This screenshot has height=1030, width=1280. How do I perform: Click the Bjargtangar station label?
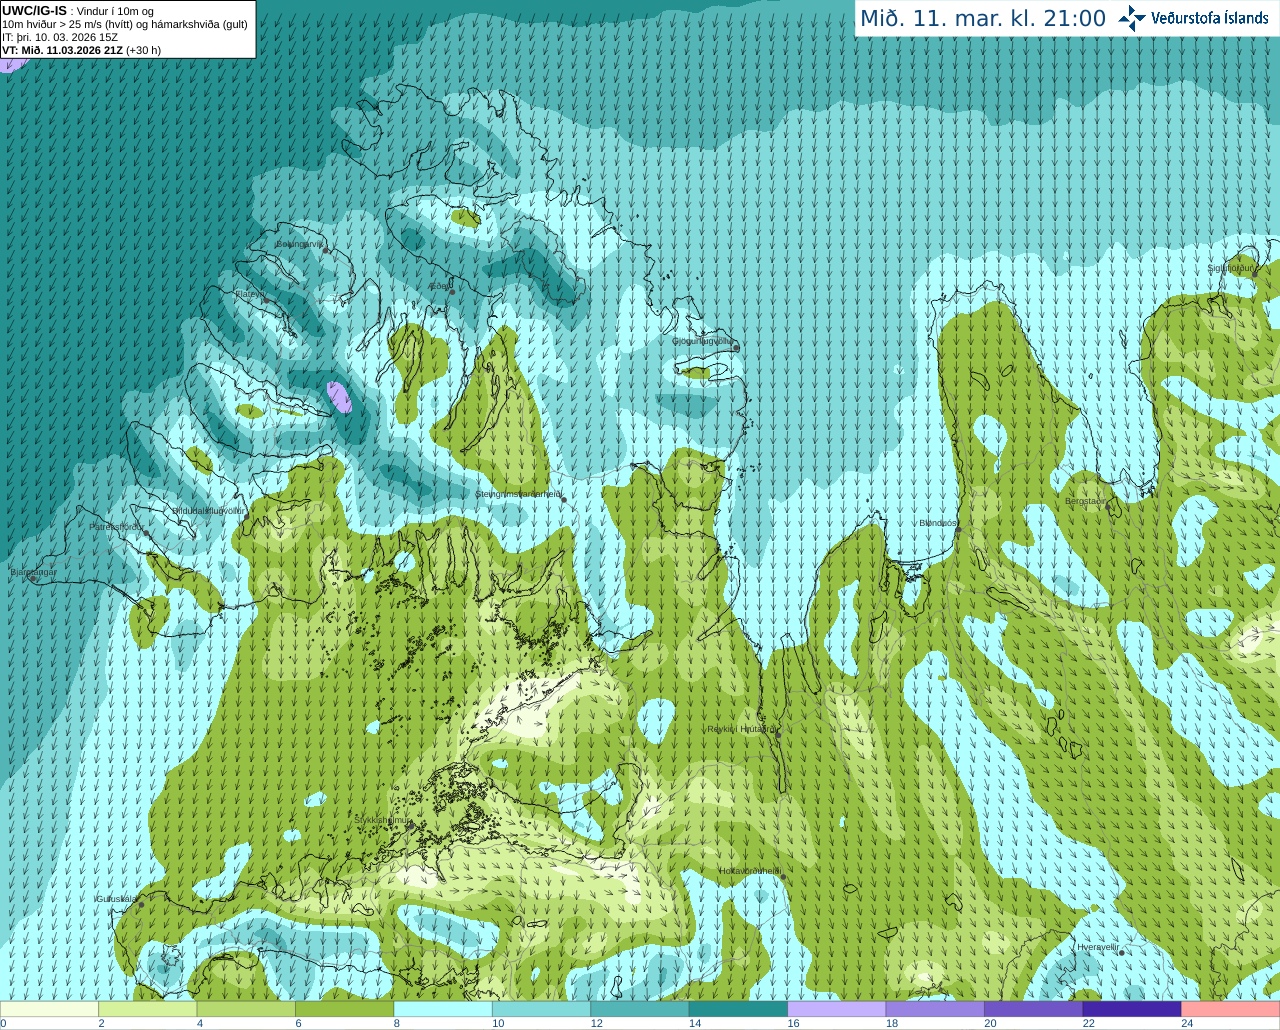33,572
